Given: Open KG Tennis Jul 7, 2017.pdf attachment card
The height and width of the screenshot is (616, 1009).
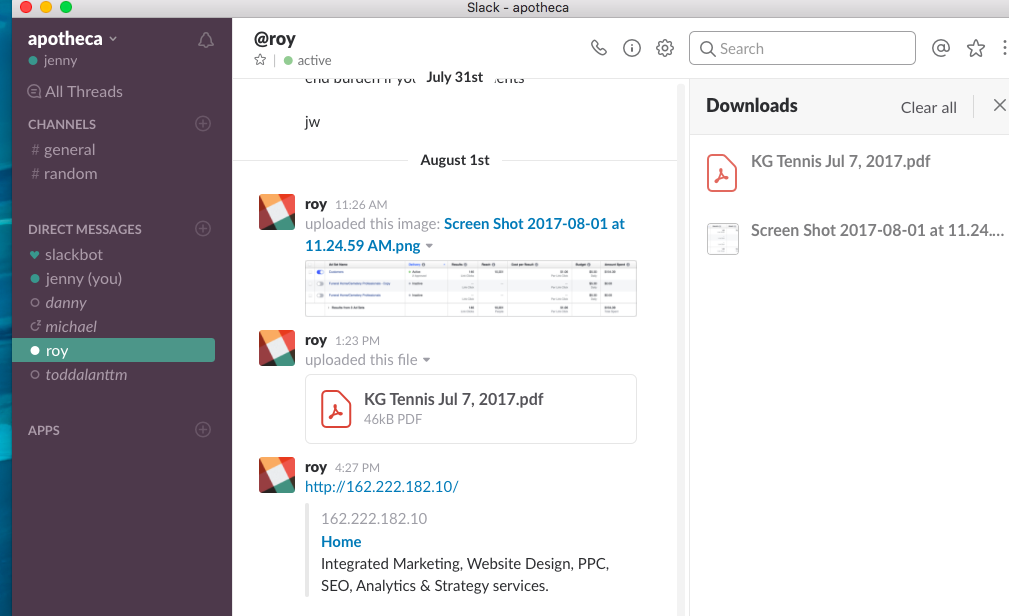Looking at the screenshot, I should (471, 409).
